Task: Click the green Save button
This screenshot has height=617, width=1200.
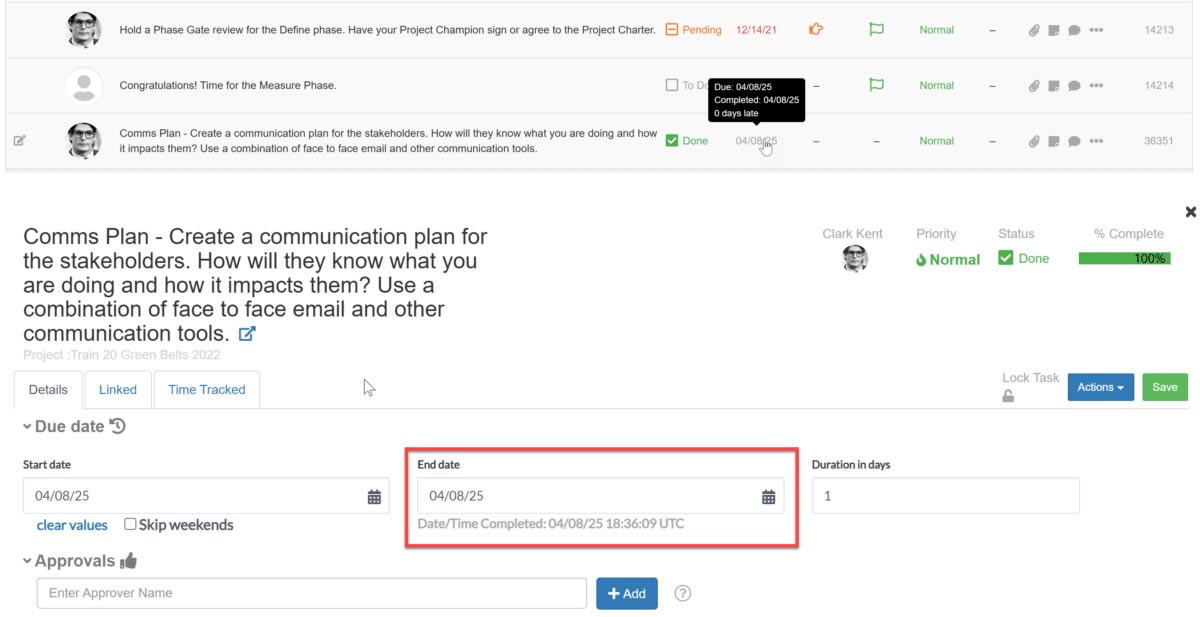Action: [x=1165, y=387]
